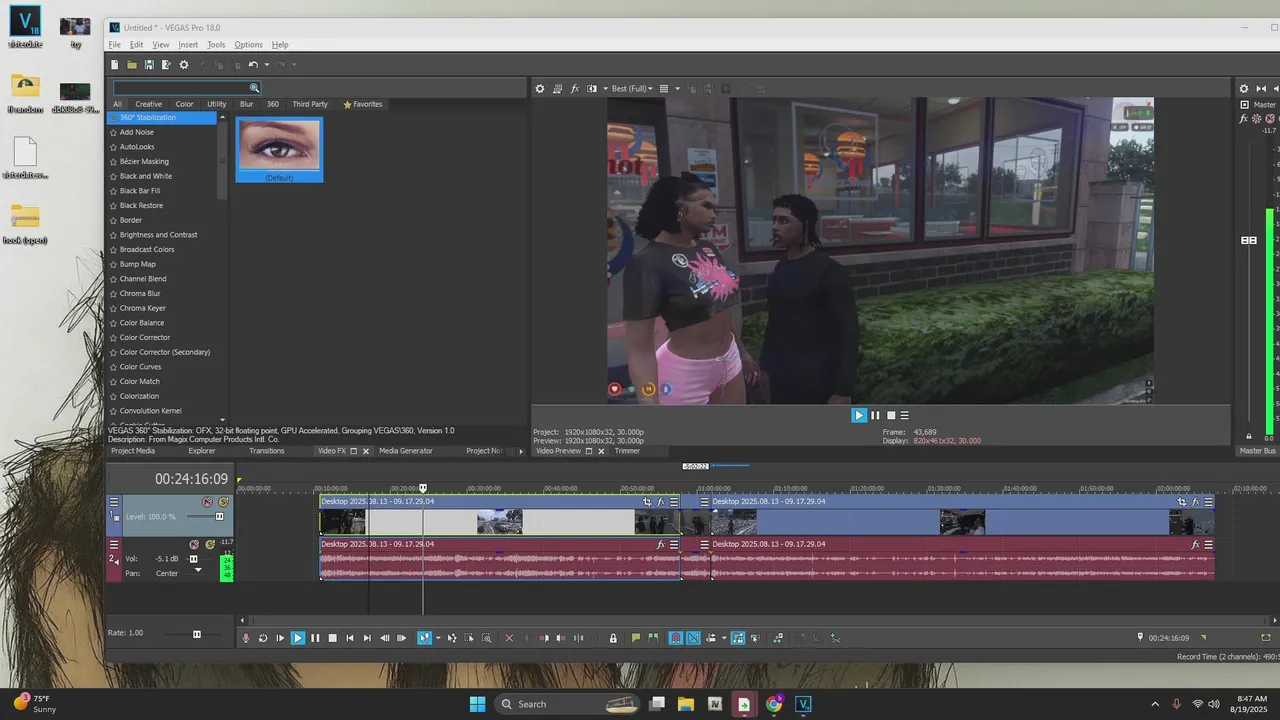Open first video clip's hamburger menu
The image size is (1280, 720).
(x=674, y=502)
